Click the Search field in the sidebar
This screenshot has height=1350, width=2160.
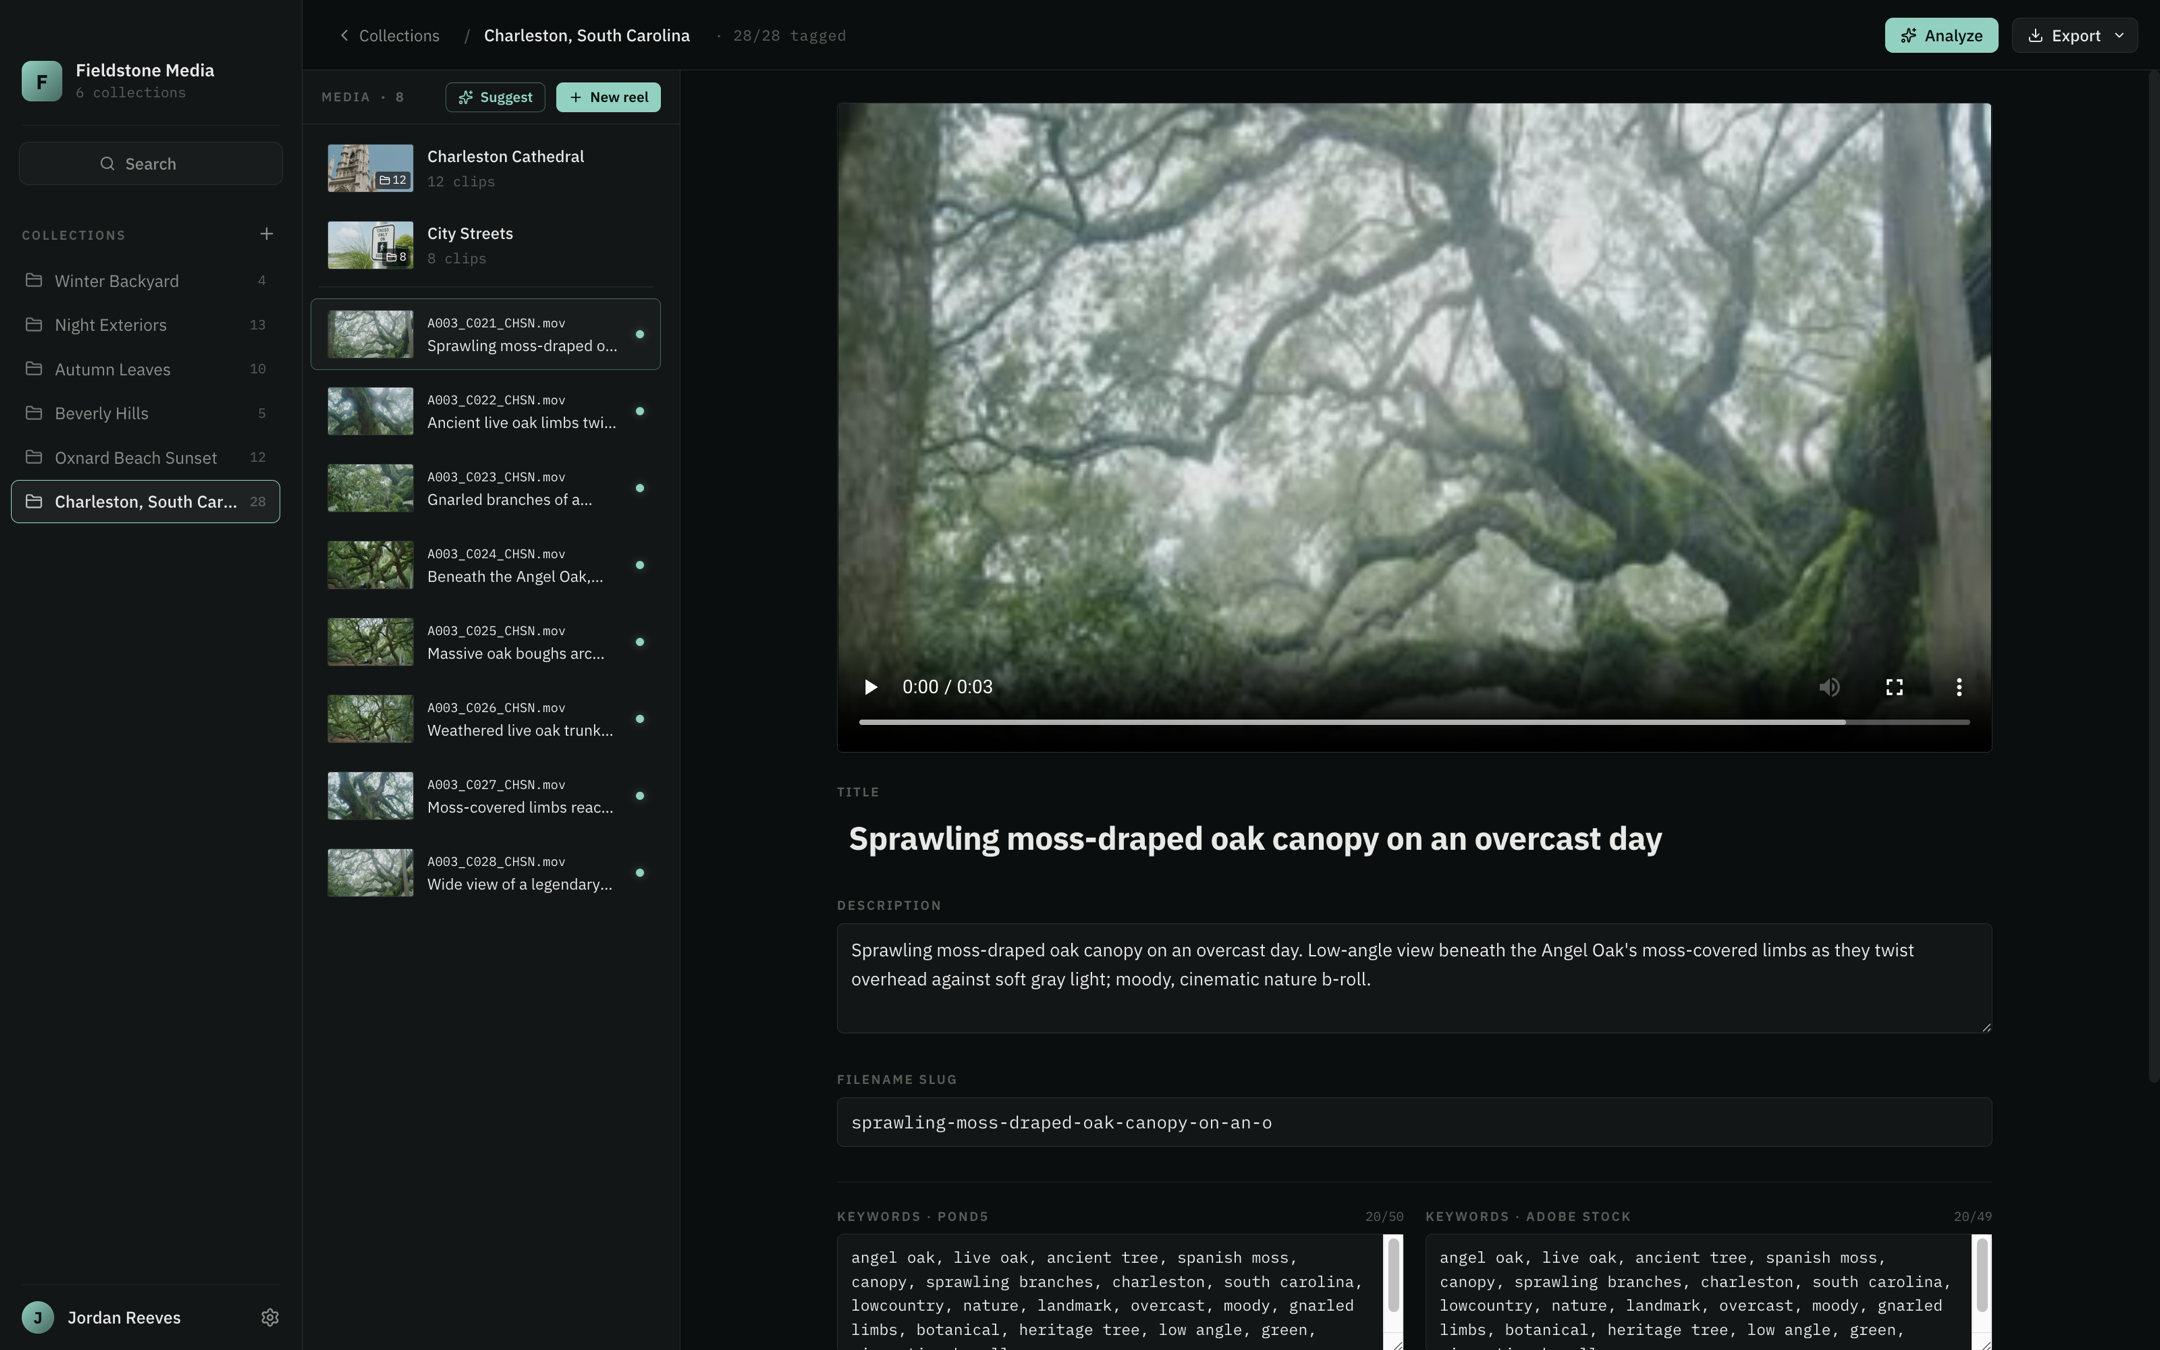tap(151, 163)
